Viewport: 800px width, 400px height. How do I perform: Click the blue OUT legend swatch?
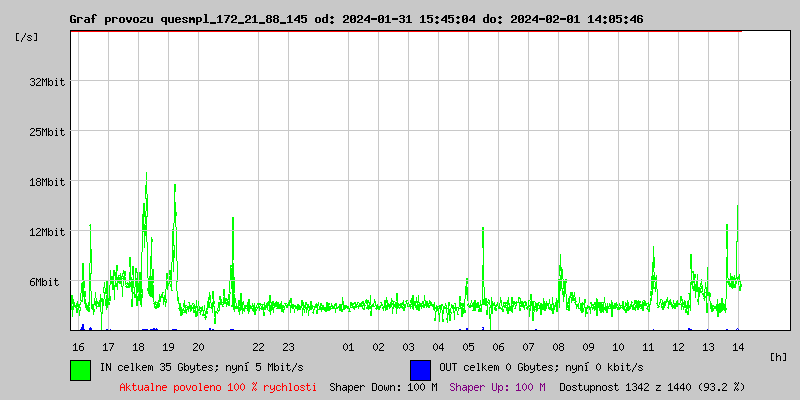(x=420, y=369)
